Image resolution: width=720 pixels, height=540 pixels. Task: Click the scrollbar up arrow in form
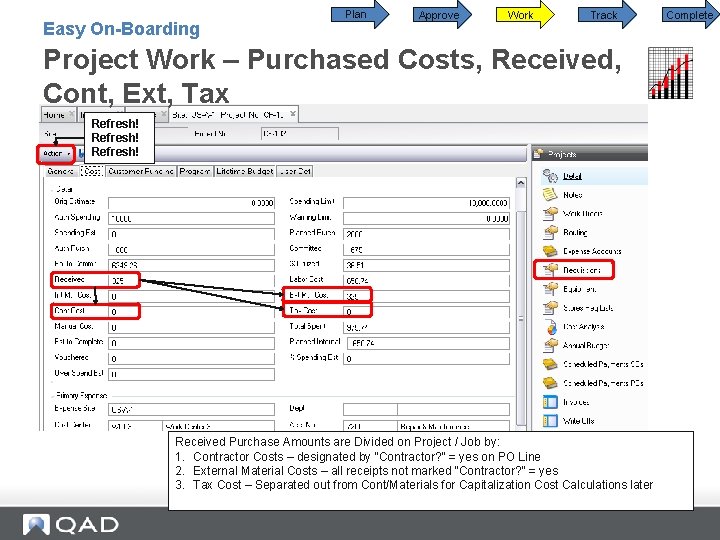pos(521,183)
